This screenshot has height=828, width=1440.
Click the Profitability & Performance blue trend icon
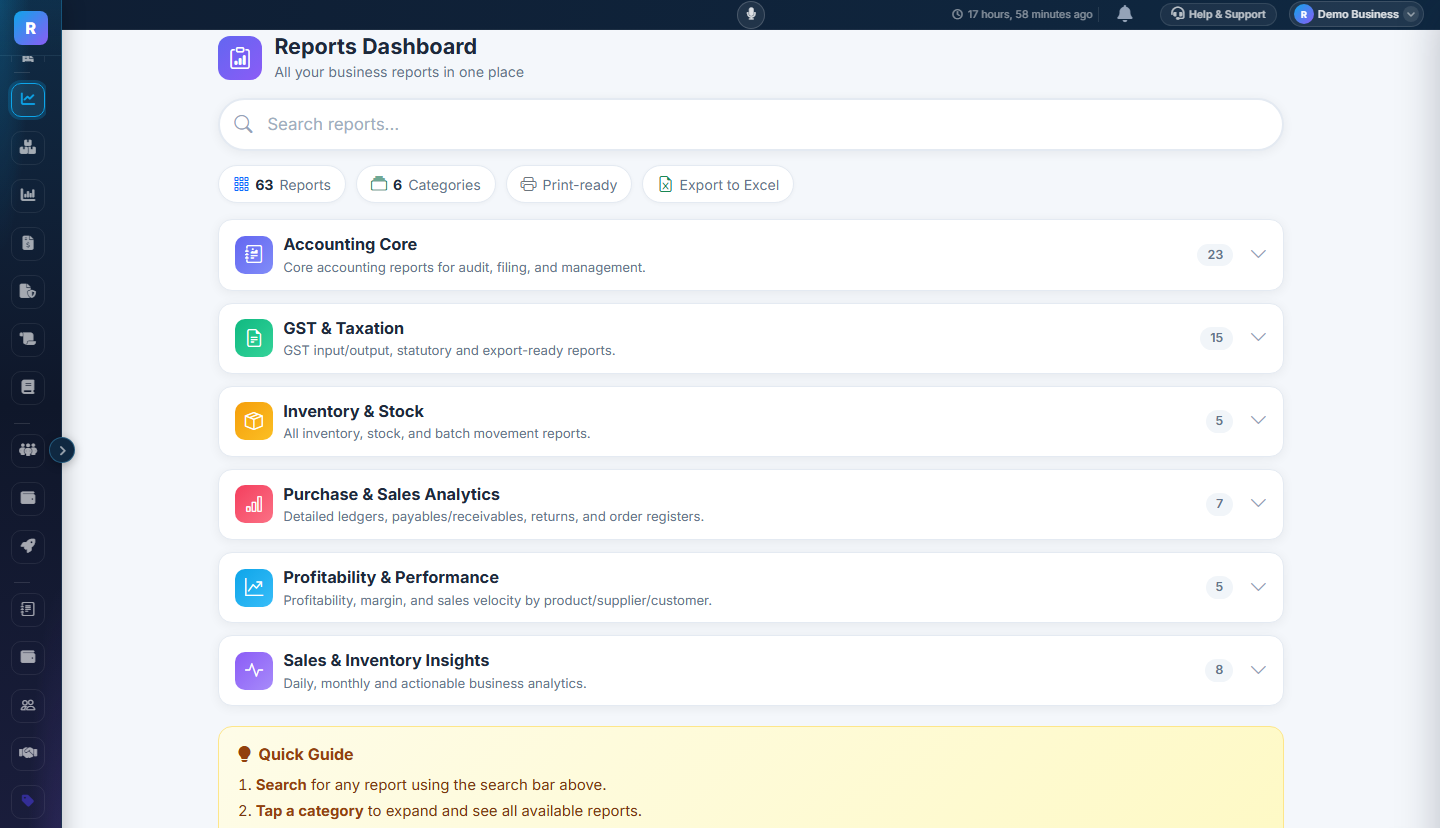click(x=254, y=587)
